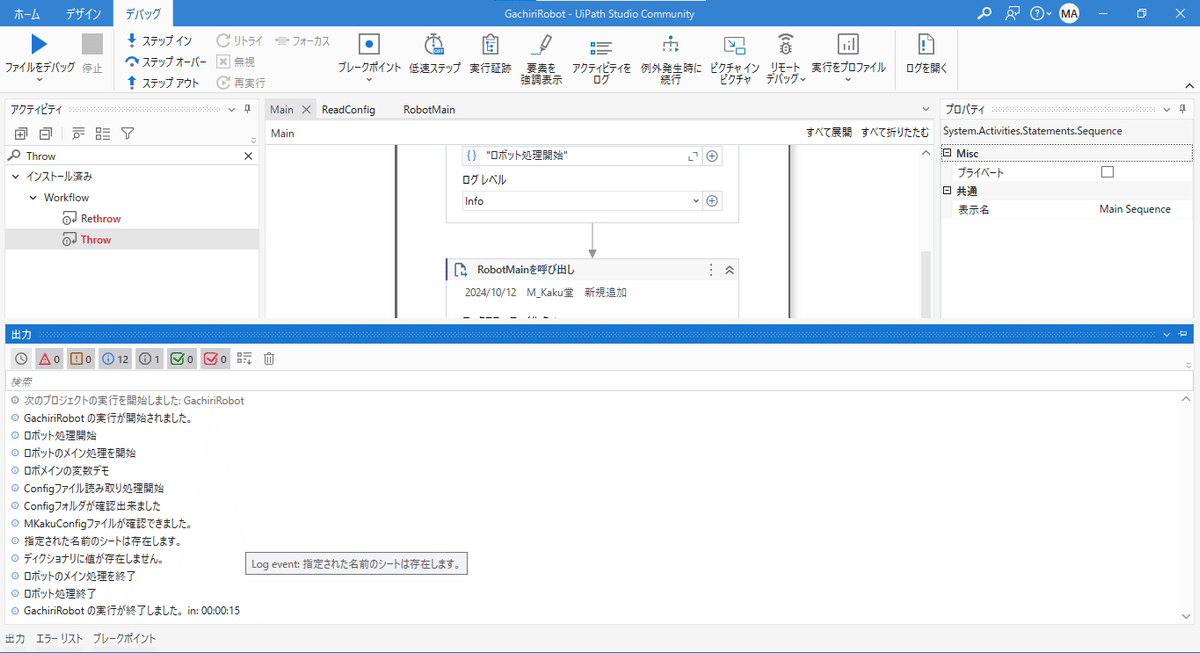Open options menu on RobotMainを呼び出し activity
The image size is (1200, 653).
[x=711, y=270]
